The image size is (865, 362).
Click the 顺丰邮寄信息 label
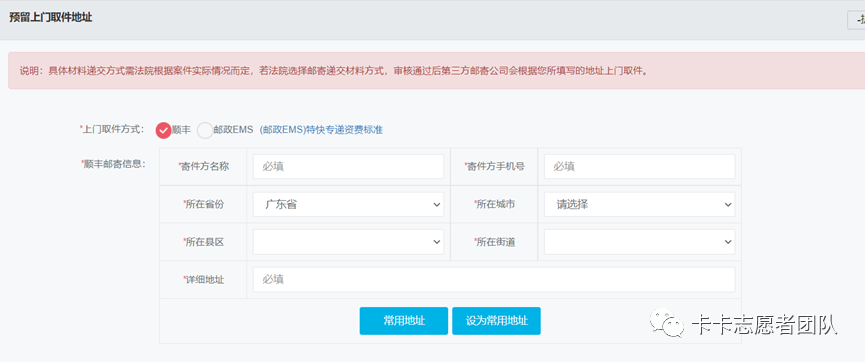tap(113, 163)
